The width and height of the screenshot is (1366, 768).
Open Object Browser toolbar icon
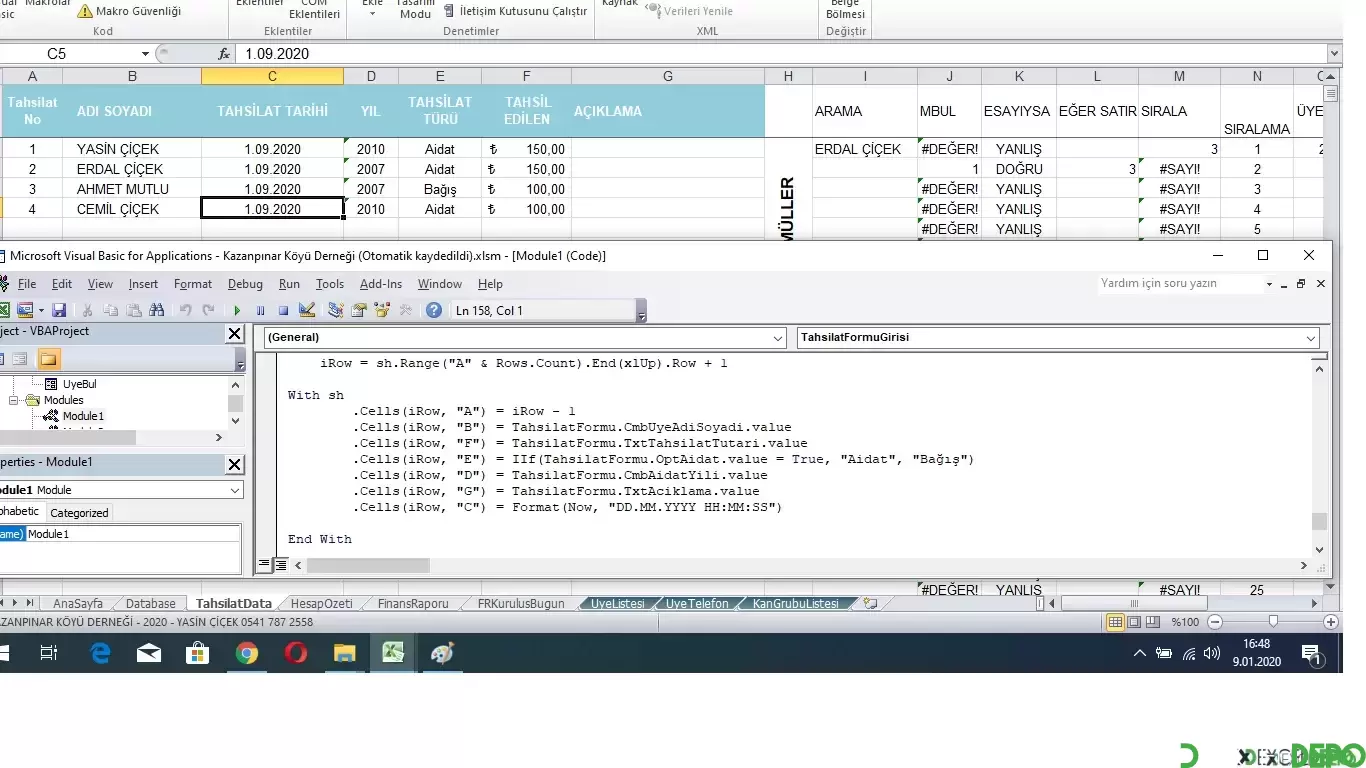click(x=382, y=310)
